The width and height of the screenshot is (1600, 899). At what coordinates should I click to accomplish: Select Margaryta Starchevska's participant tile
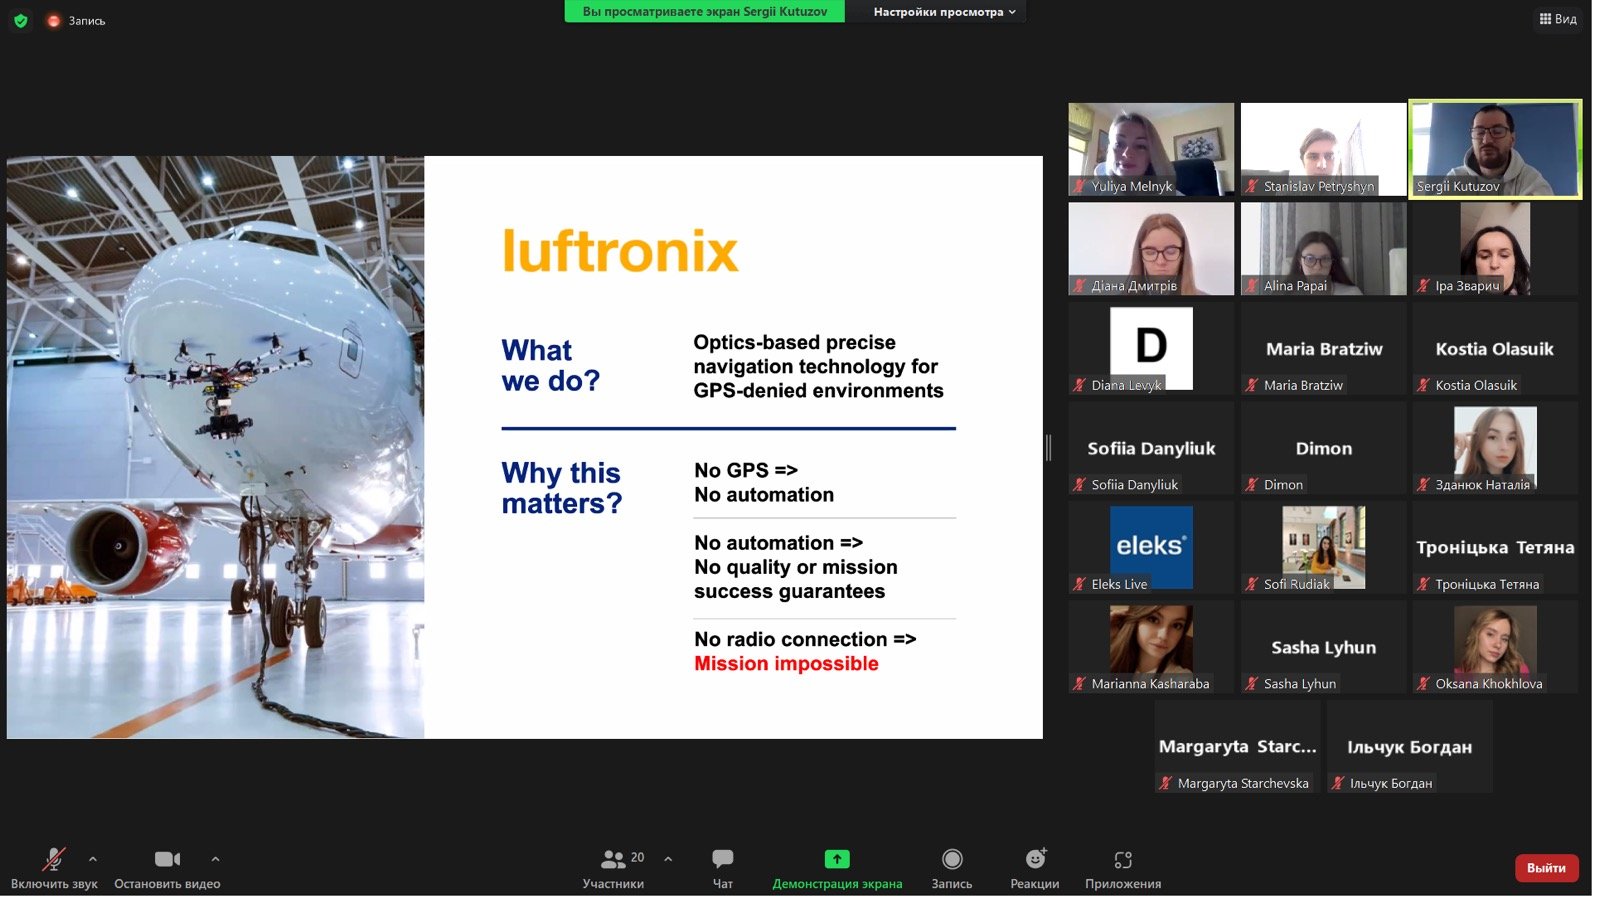click(1237, 746)
